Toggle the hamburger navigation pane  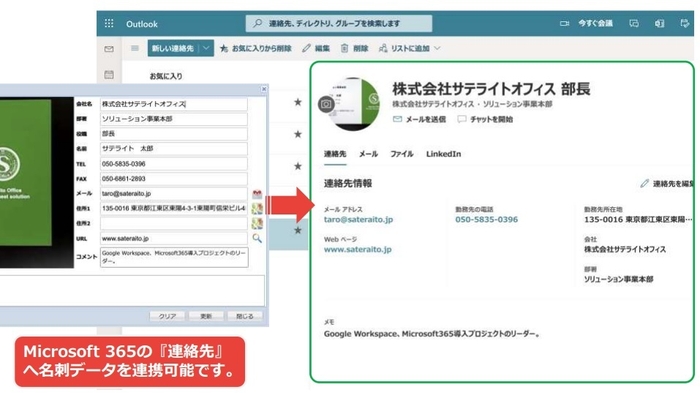pyautogui.click(x=134, y=48)
